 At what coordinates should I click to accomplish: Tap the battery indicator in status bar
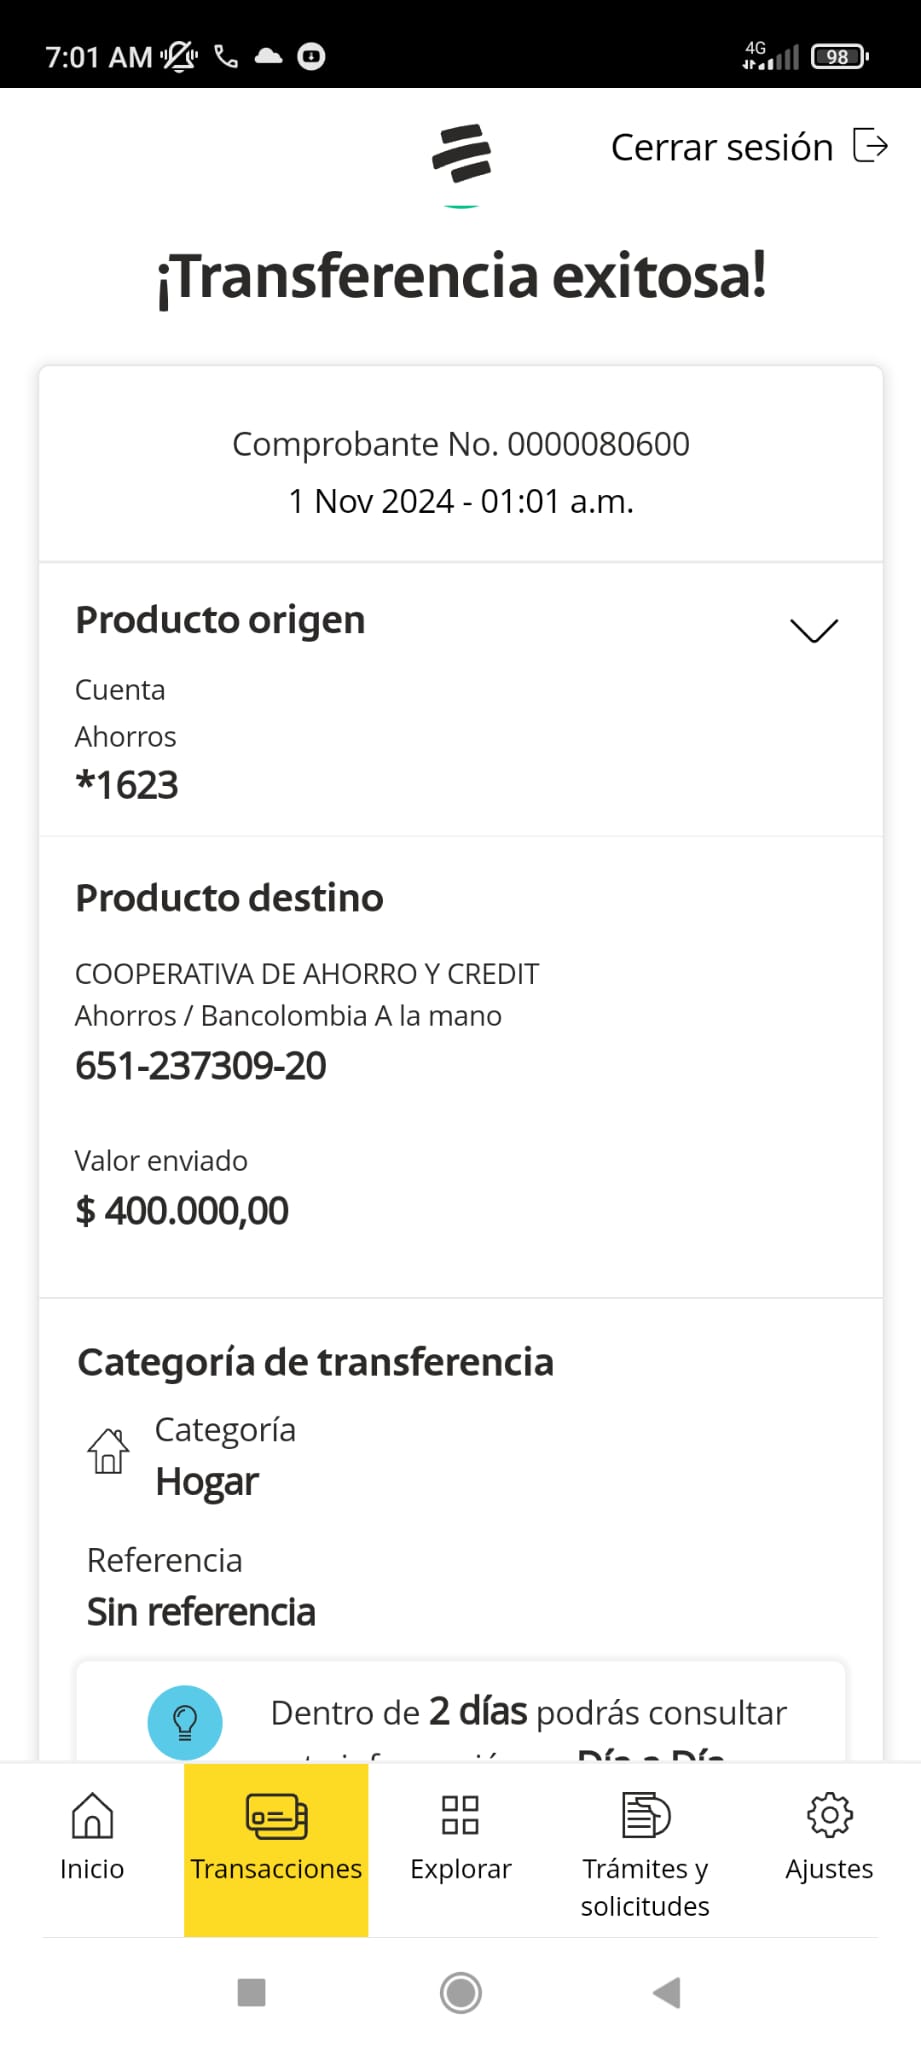[839, 57]
